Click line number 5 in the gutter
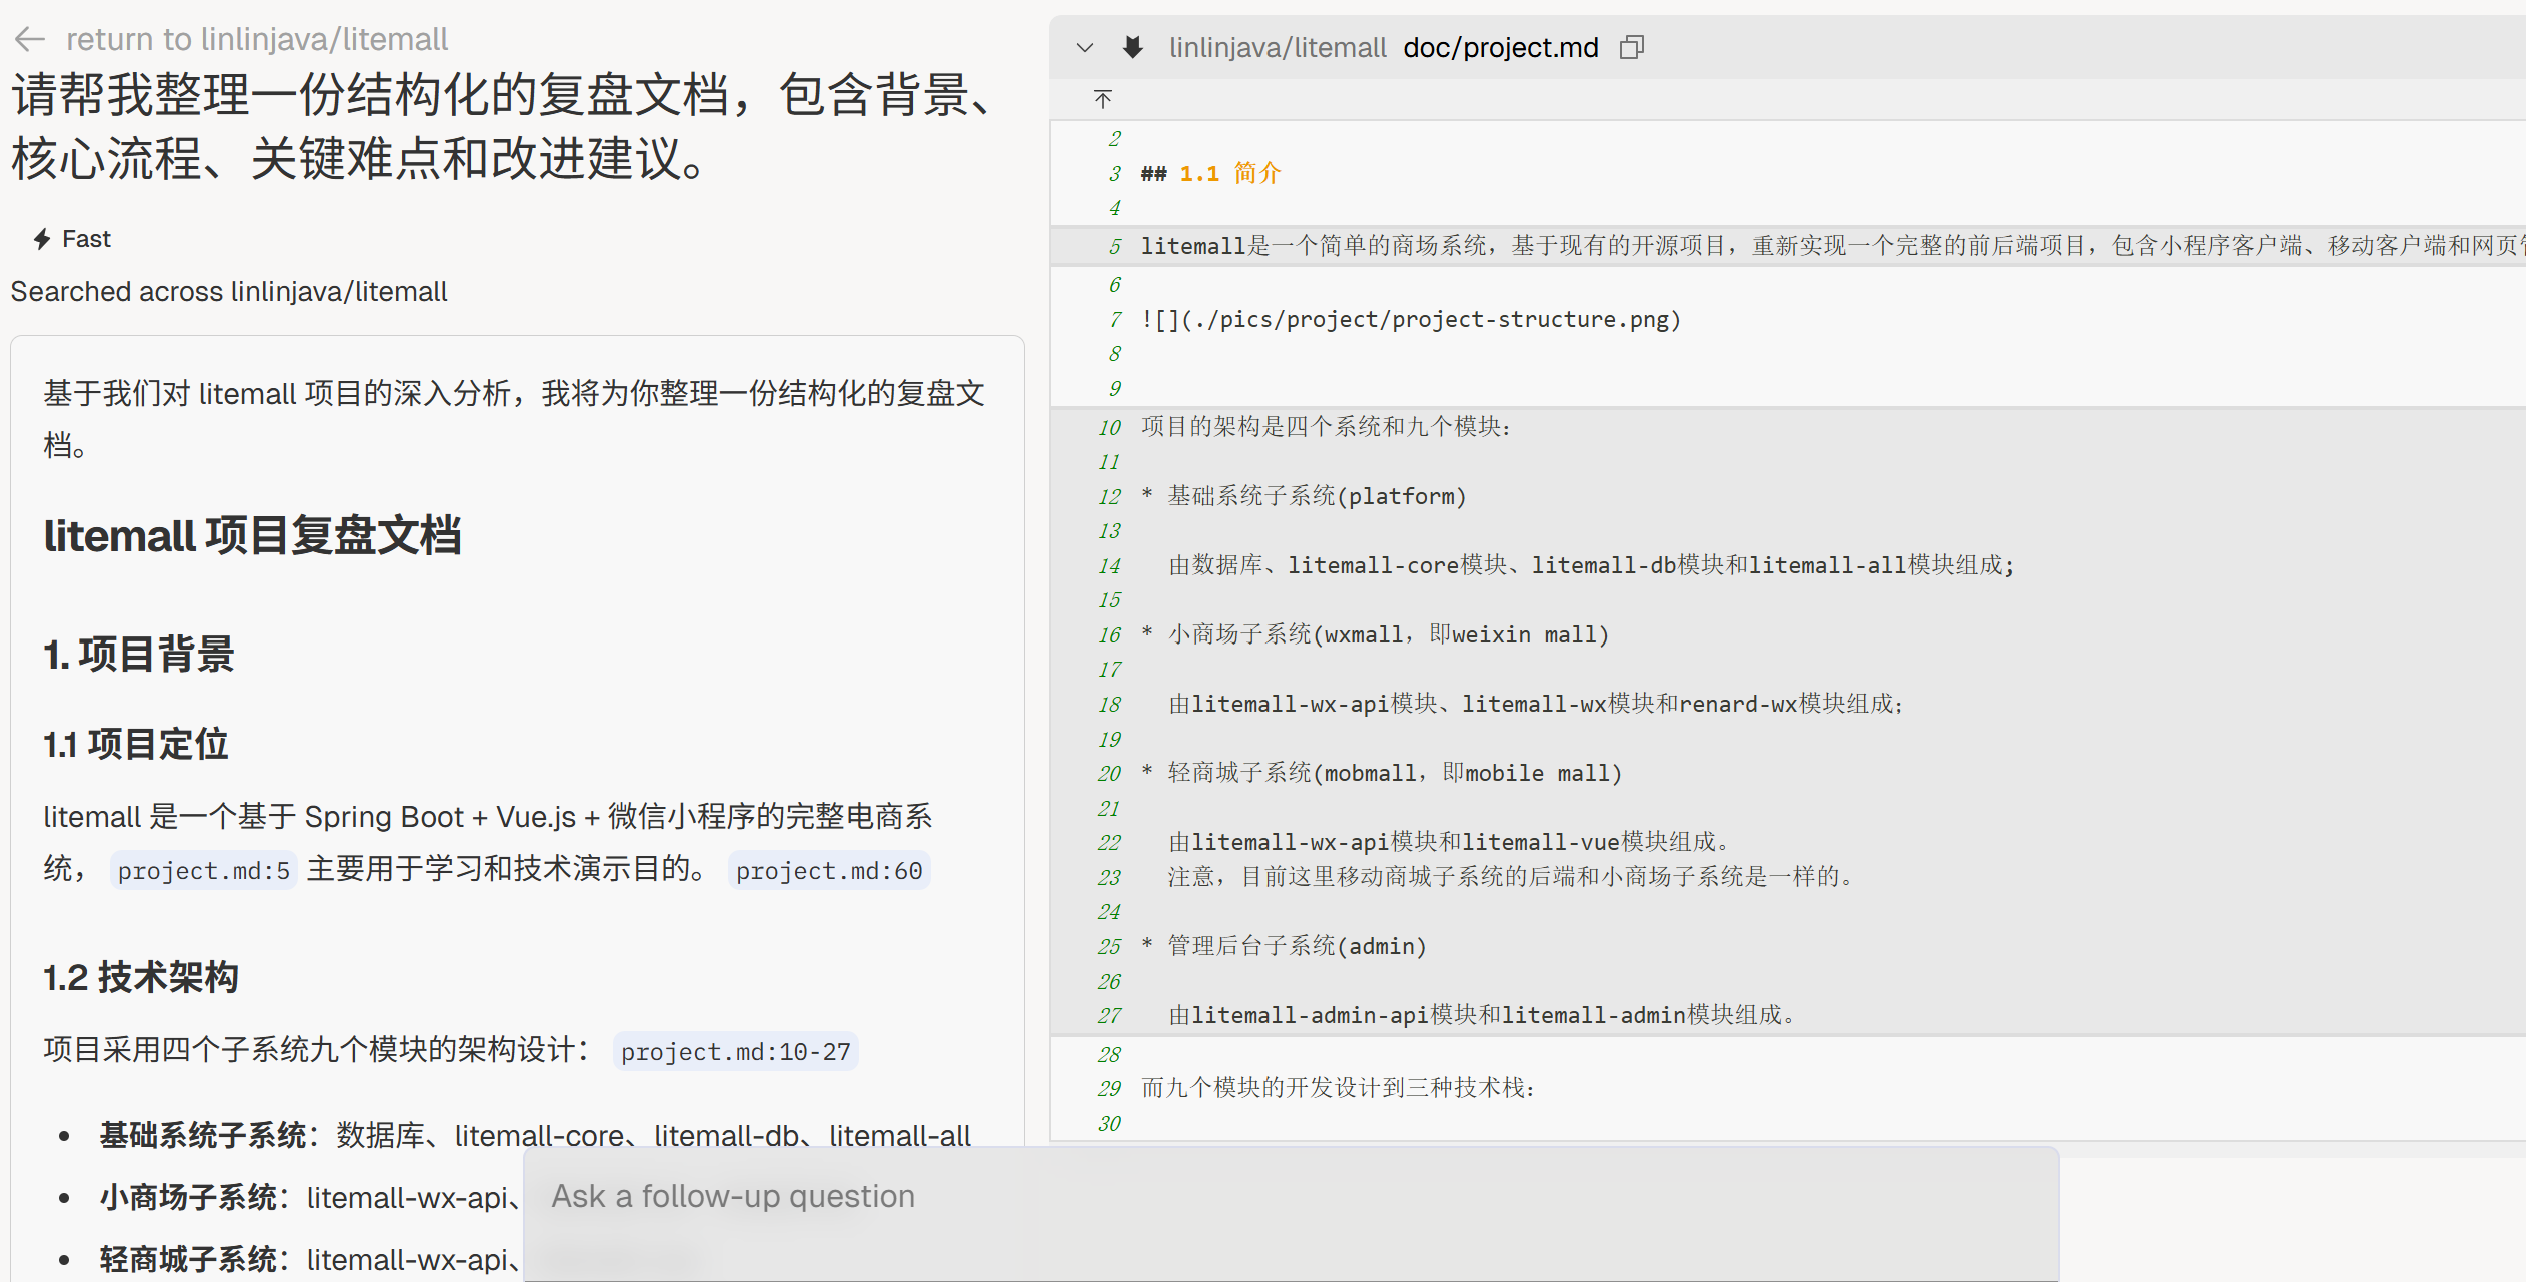2526x1282 pixels. pos(1114,246)
